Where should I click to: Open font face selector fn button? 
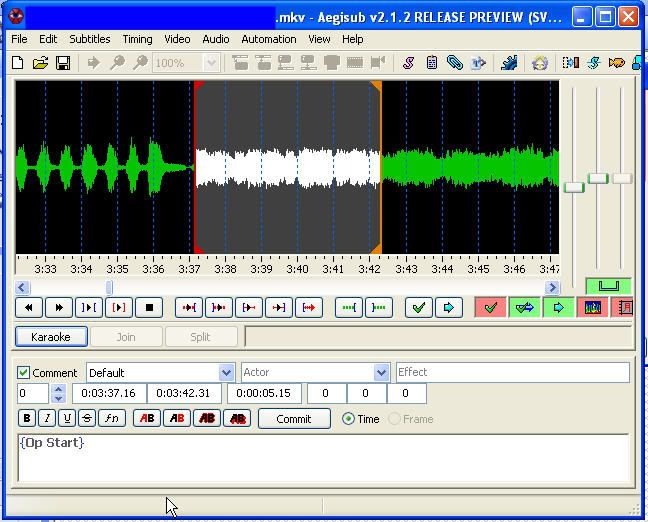click(112, 418)
